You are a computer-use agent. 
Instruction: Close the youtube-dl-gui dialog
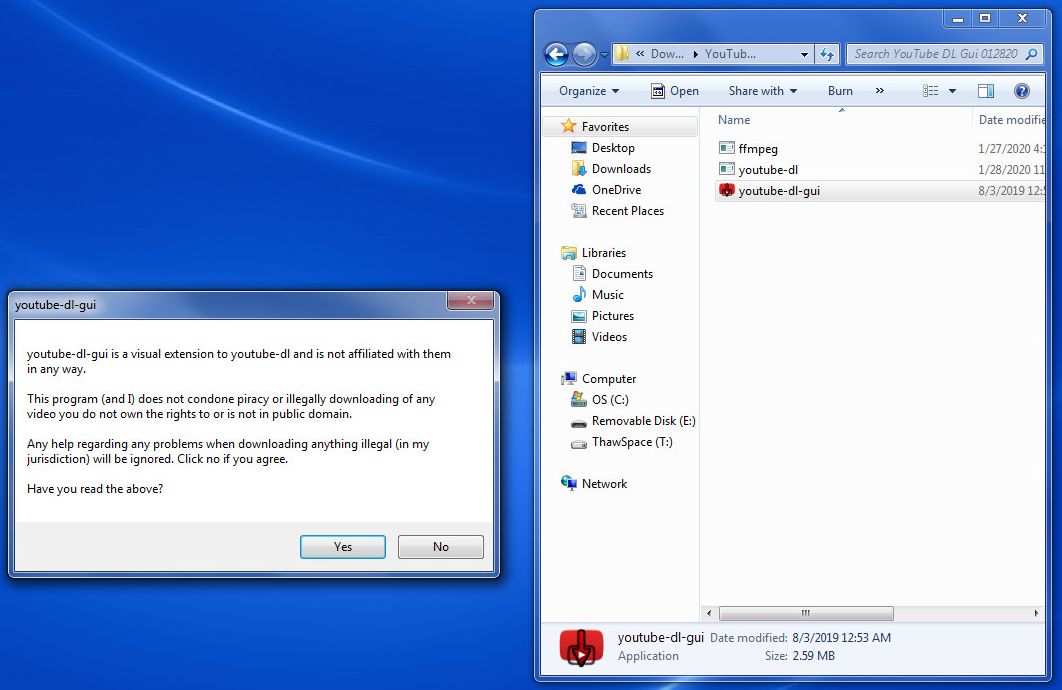(471, 300)
